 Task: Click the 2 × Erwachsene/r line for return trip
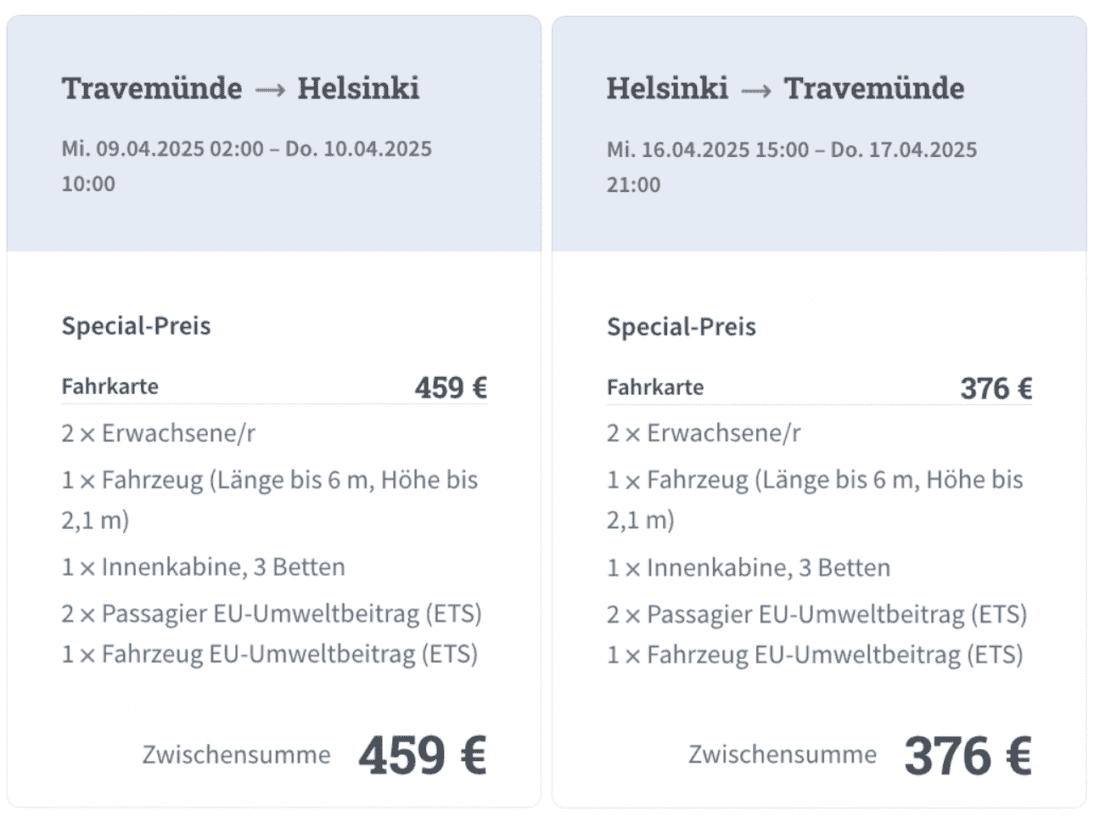(703, 433)
